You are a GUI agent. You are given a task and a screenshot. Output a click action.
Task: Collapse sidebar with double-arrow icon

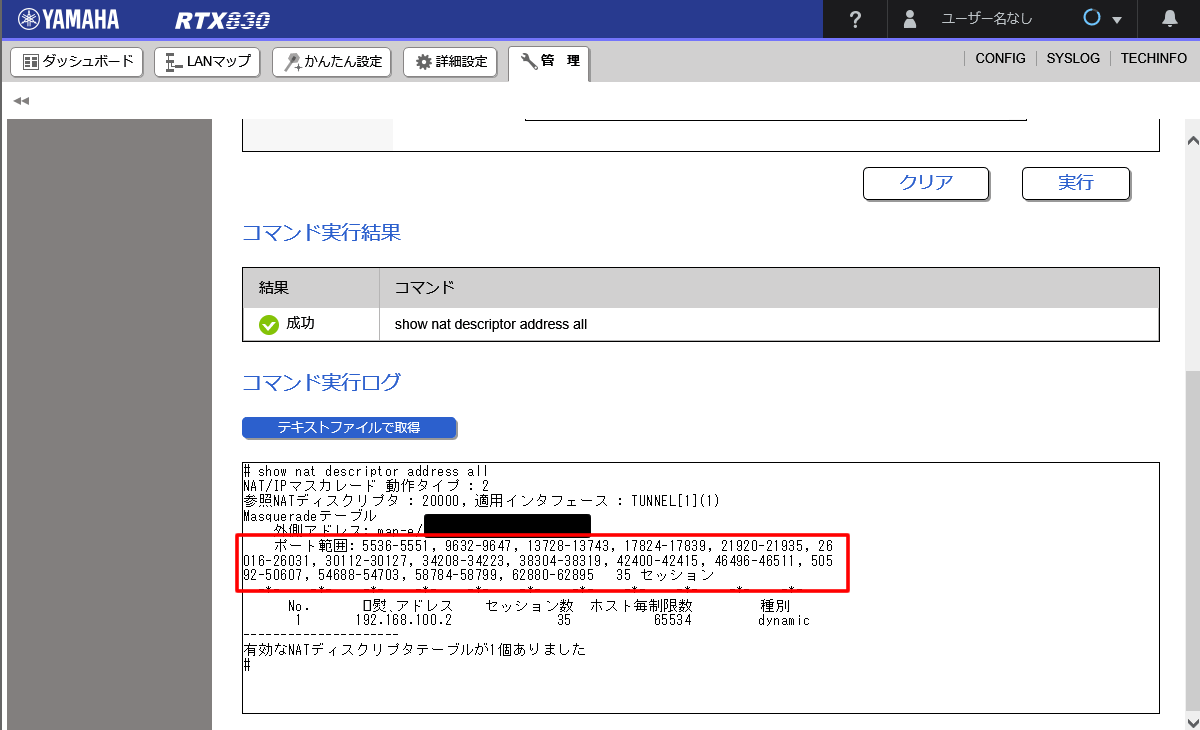21,101
